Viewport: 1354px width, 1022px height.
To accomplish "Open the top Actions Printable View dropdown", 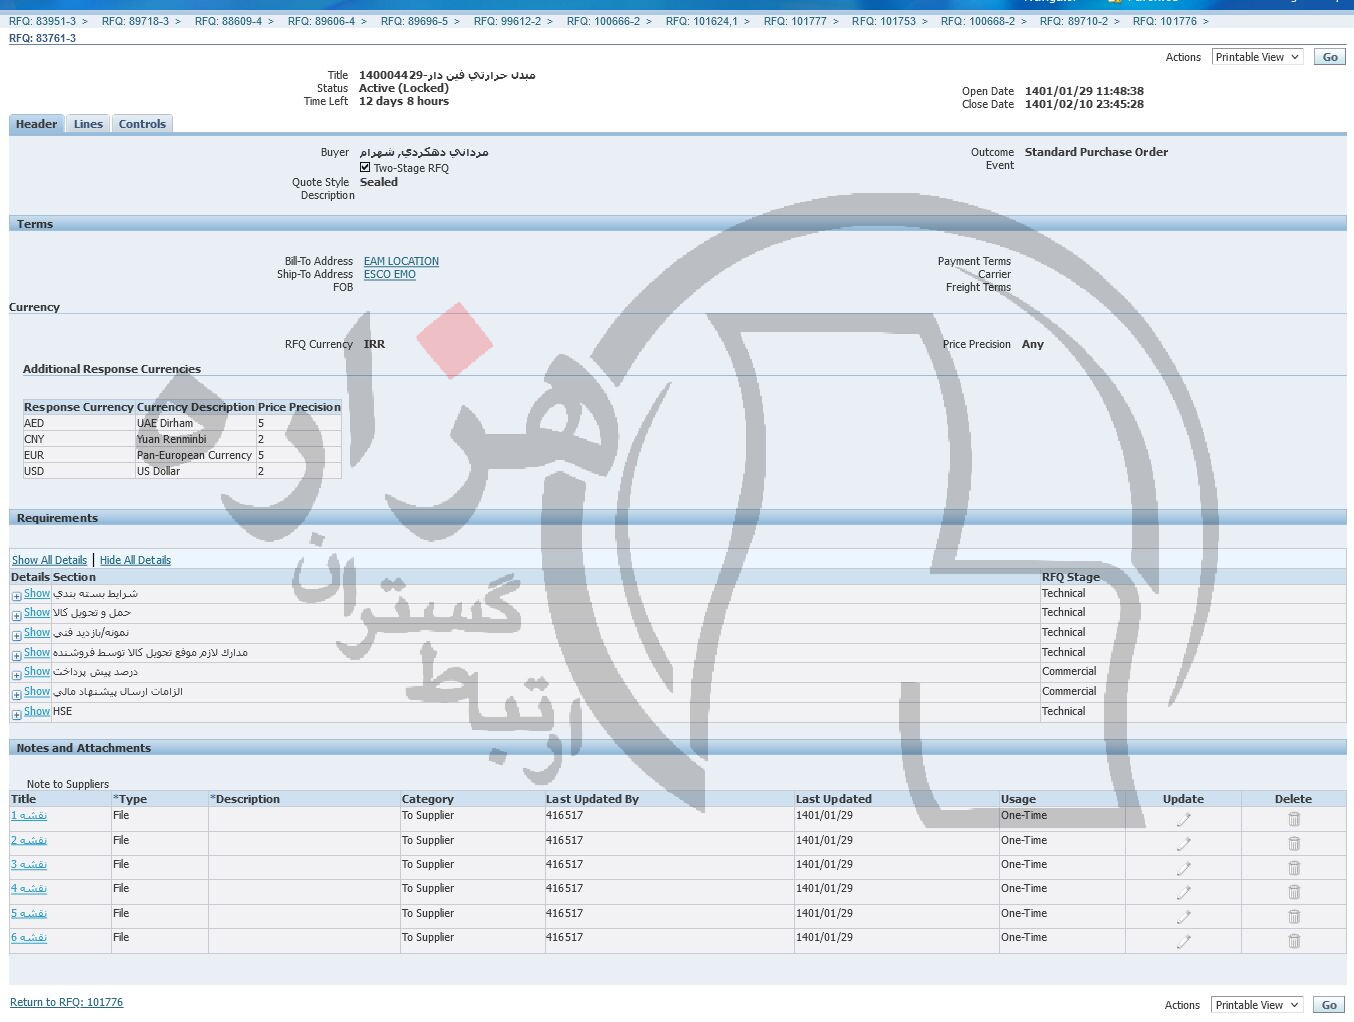I will pyautogui.click(x=1258, y=57).
